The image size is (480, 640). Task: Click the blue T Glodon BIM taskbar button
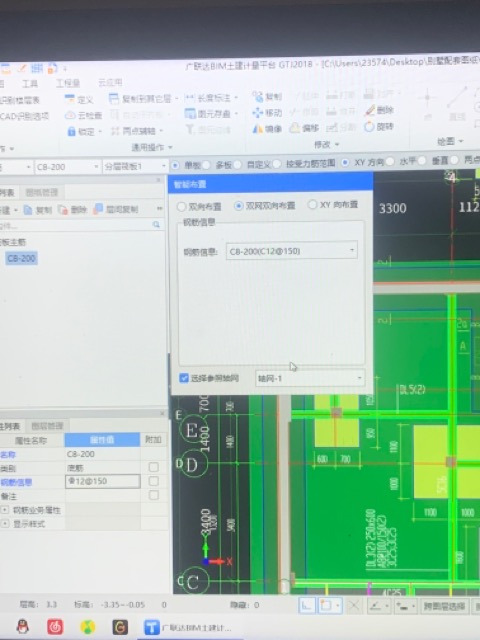coord(188,627)
